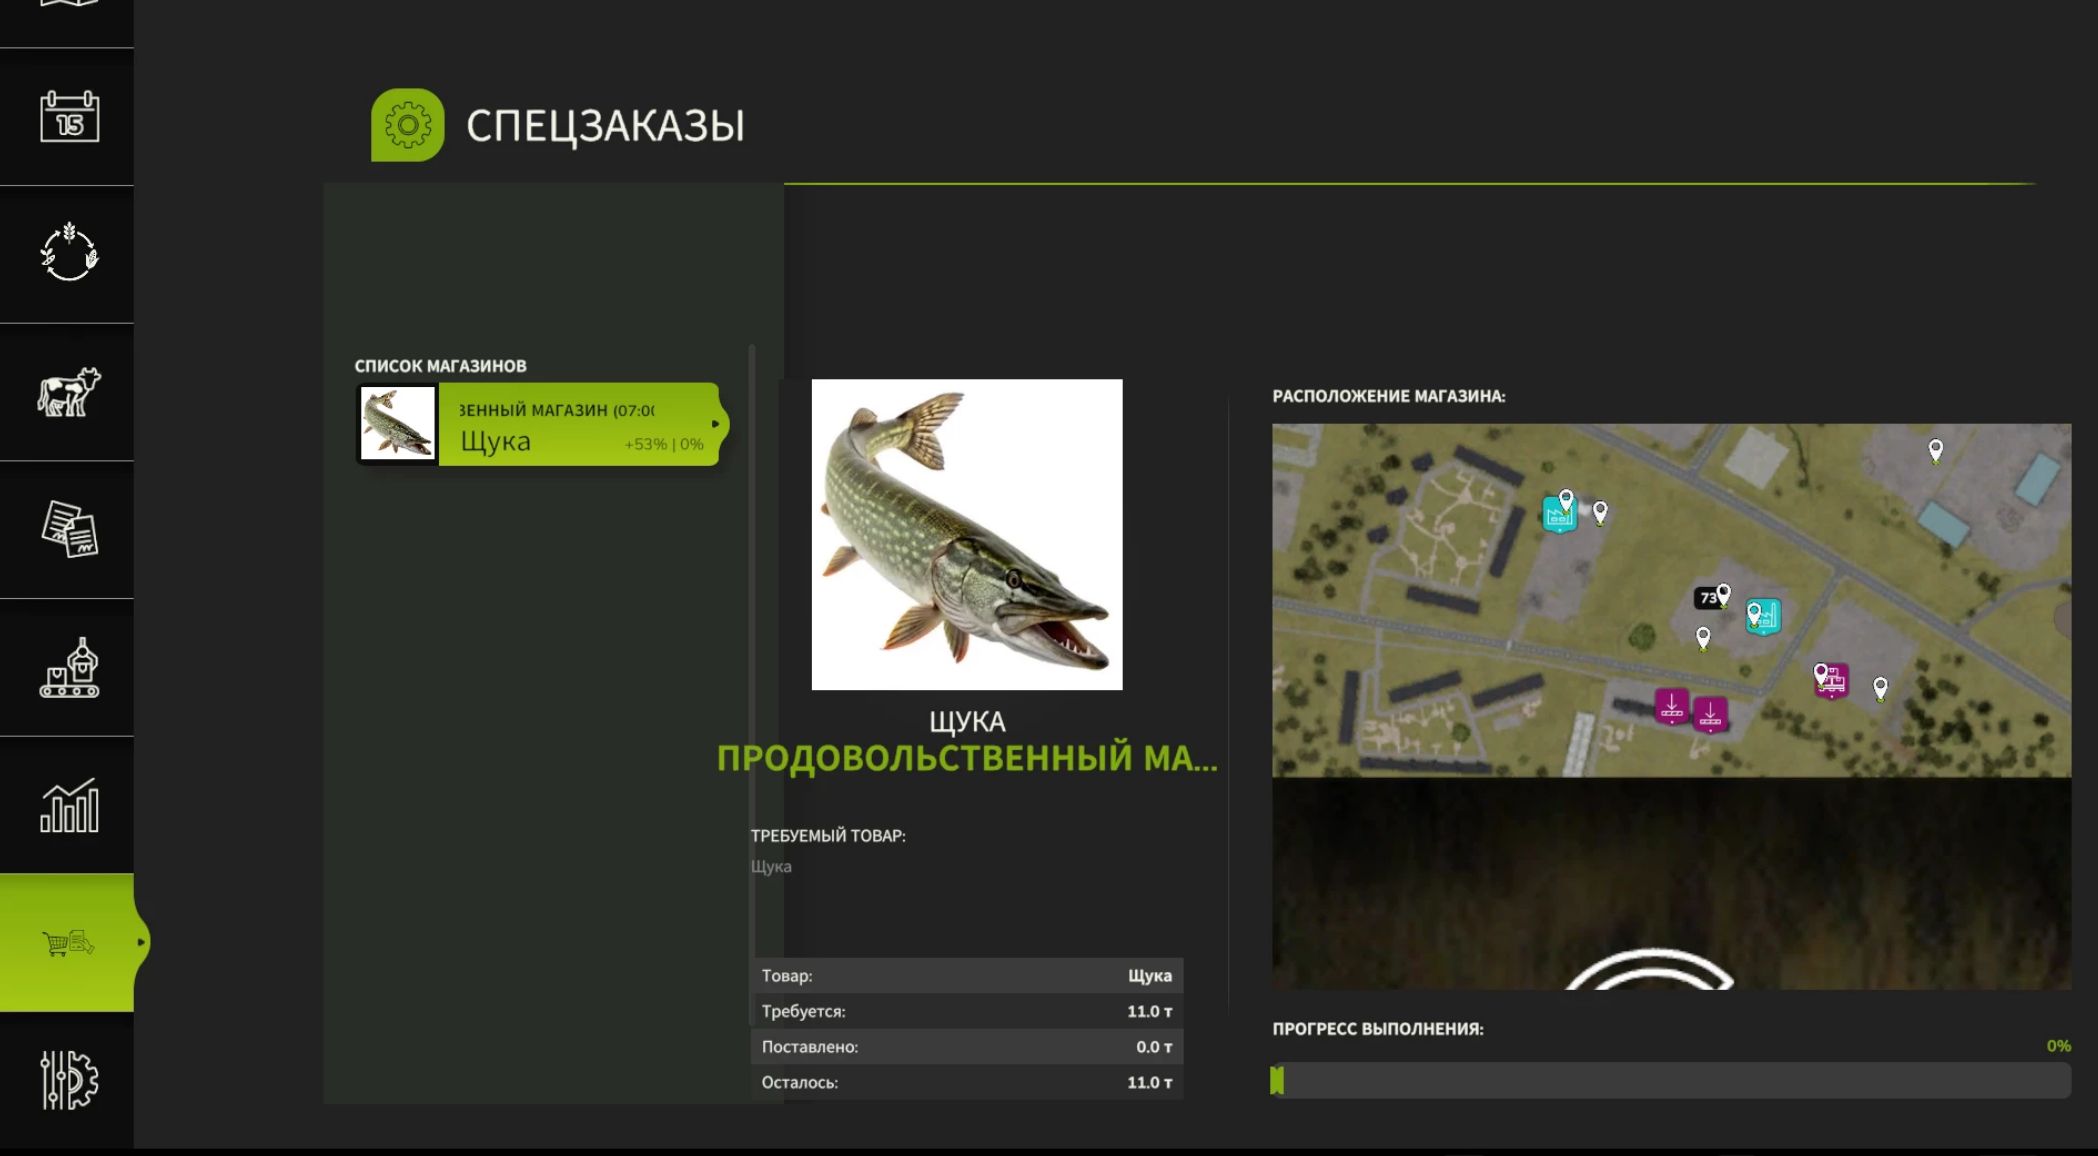Open the production factory icon in sidebar
The height and width of the screenshot is (1156, 2098).
[x=69, y=667]
